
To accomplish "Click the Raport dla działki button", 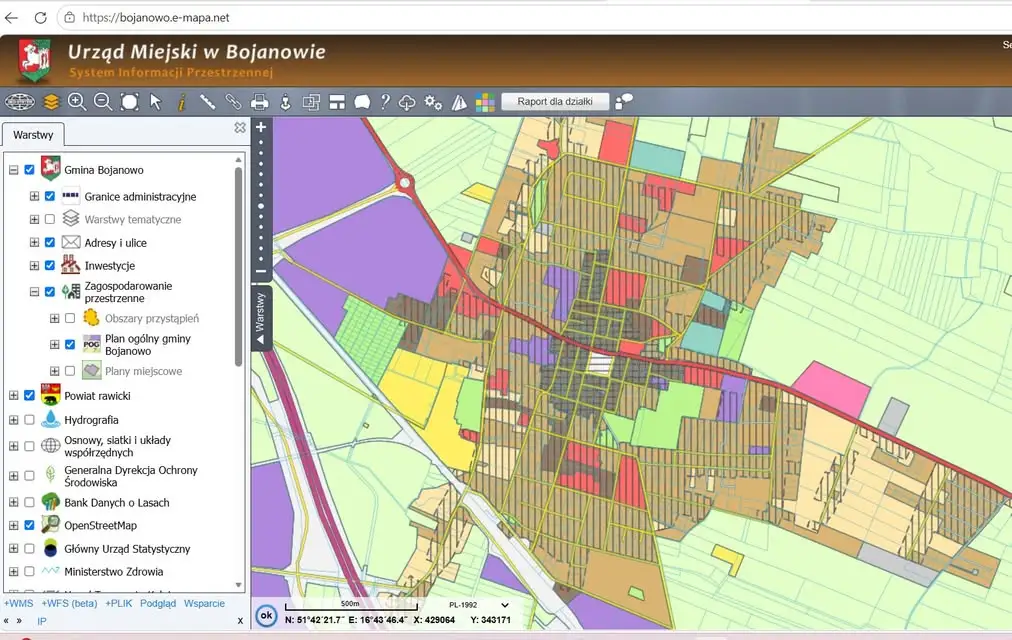I will point(555,101).
